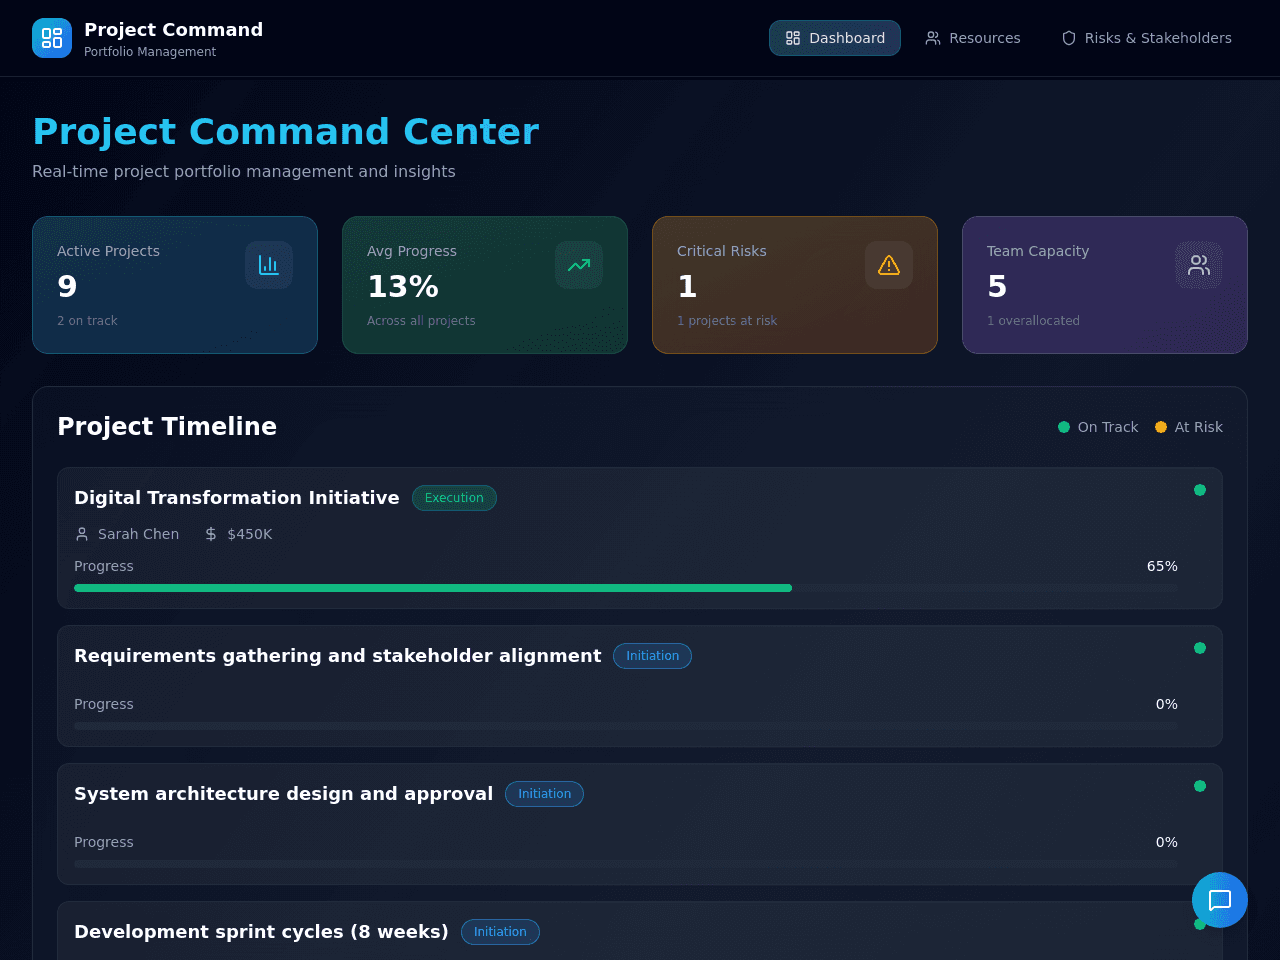This screenshot has width=1280, height=960.
Task: Click Development sprint cycles (8 weeks) title
Action: click(x=261, y=932)
